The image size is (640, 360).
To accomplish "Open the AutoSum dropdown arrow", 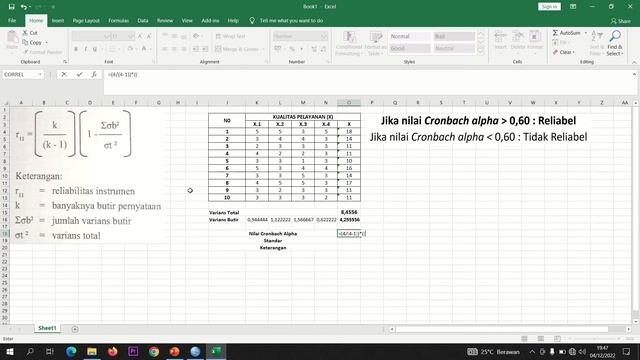I will point(586,33).
